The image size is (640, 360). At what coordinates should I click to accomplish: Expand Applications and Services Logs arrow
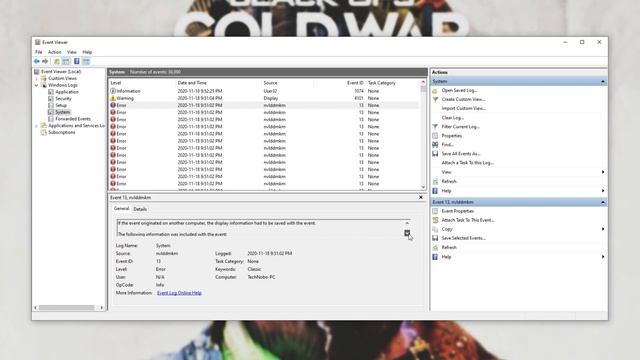36,126
